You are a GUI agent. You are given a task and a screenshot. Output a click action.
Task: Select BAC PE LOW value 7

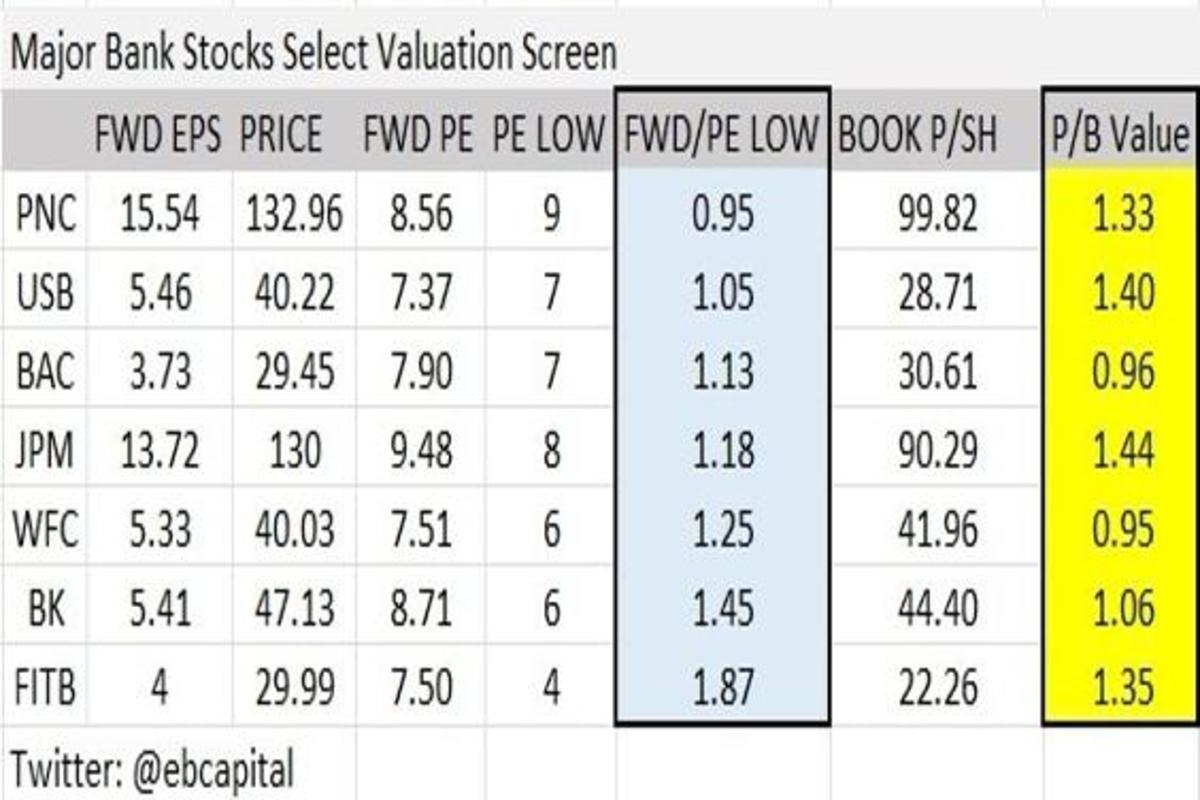pos(551,372)
